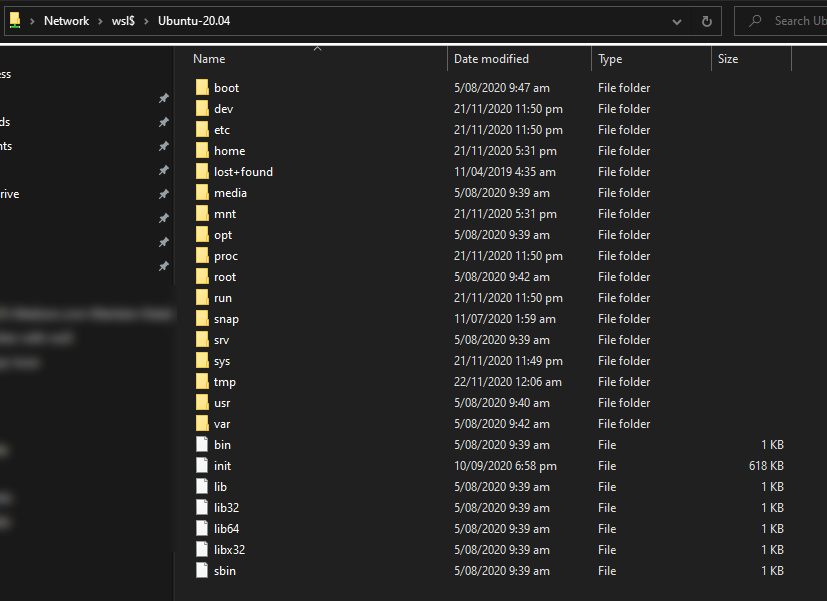Expand the chevron after wsl$ breadcrumb

(x=146, y=21)
